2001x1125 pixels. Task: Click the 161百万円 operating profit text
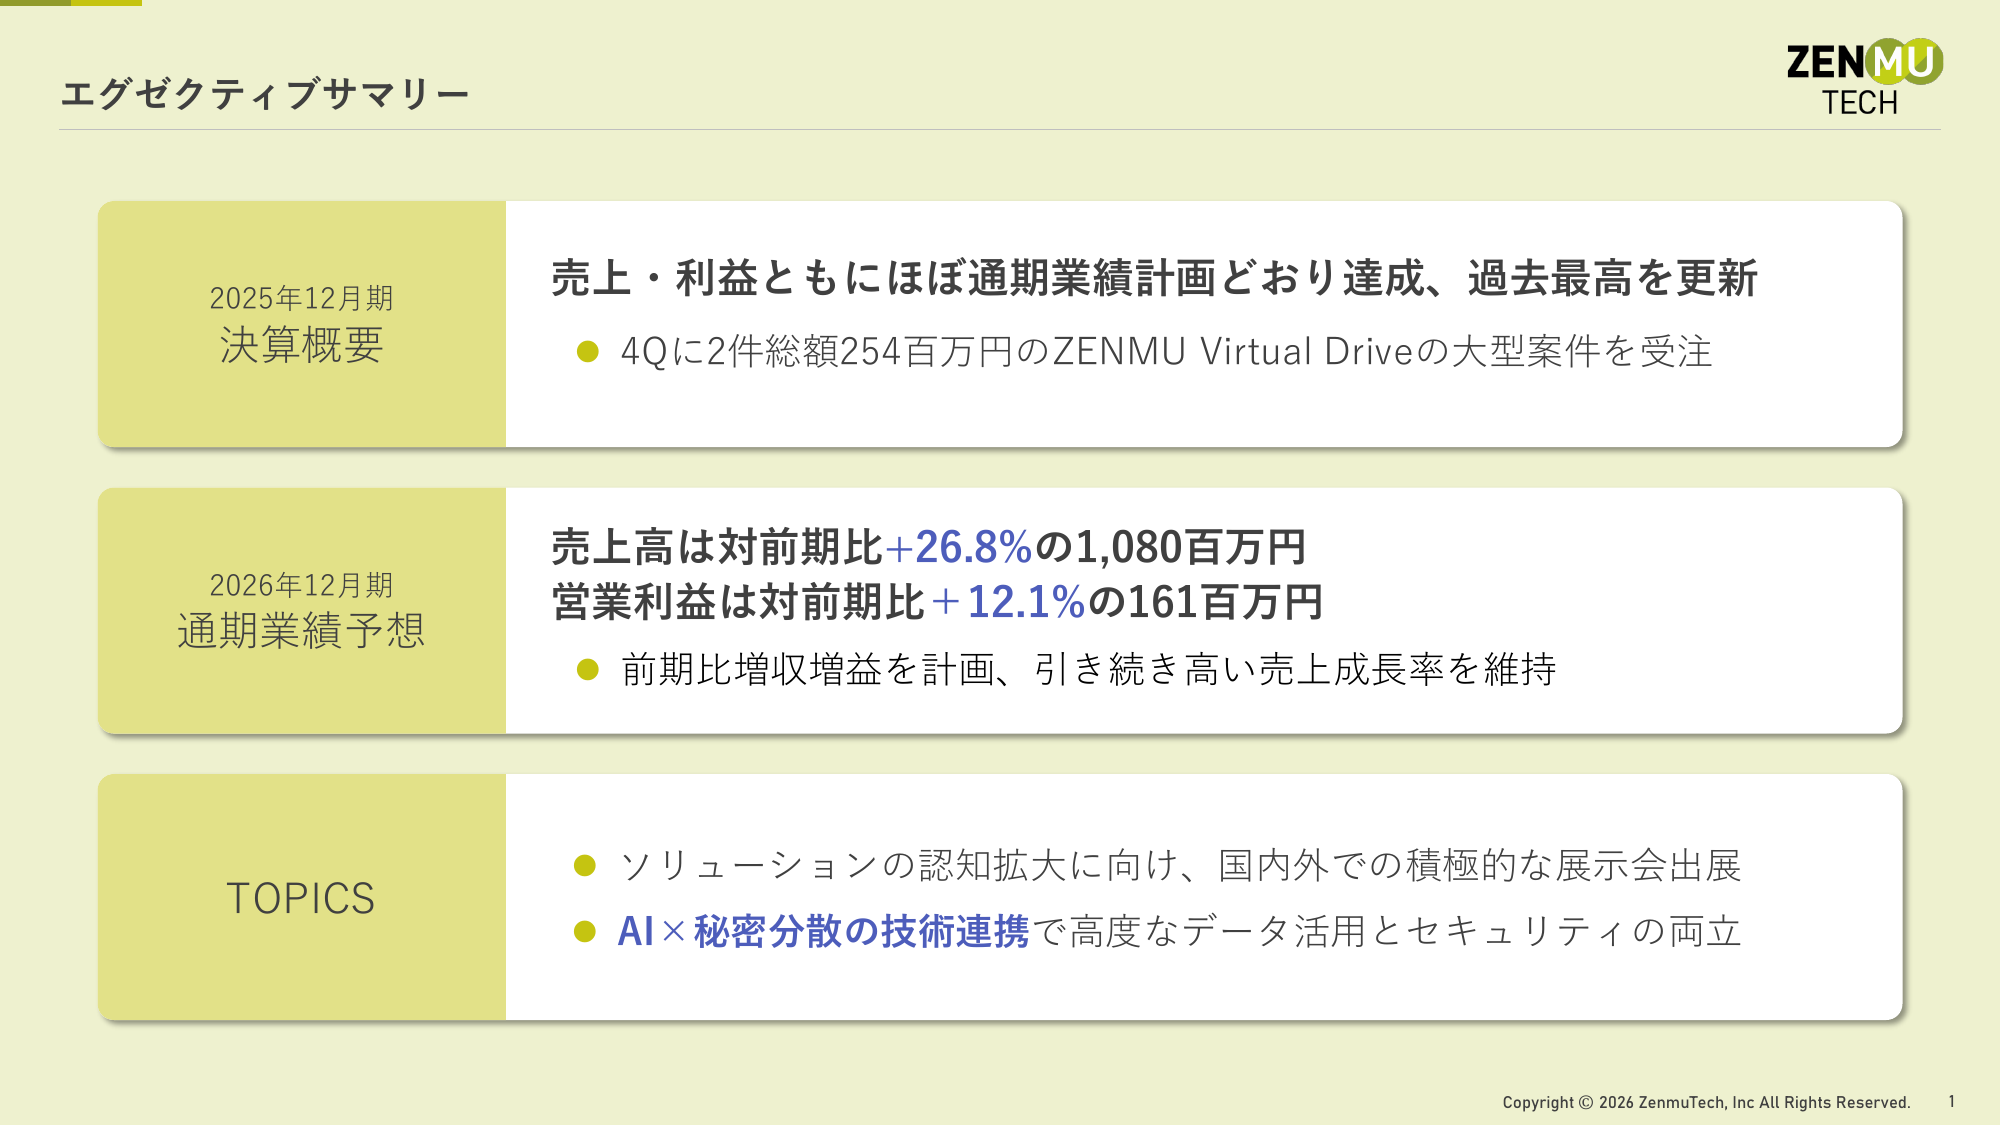coord(1224,602)
